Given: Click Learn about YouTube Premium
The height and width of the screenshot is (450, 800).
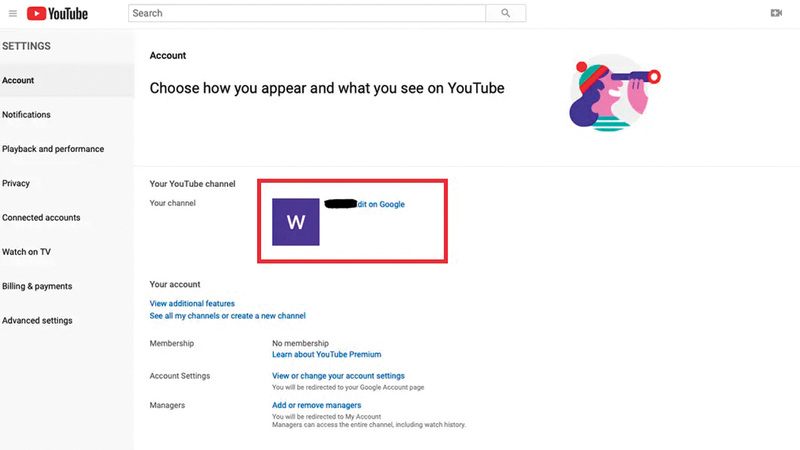Looking at the screenshot, I should tap(326, 354).
